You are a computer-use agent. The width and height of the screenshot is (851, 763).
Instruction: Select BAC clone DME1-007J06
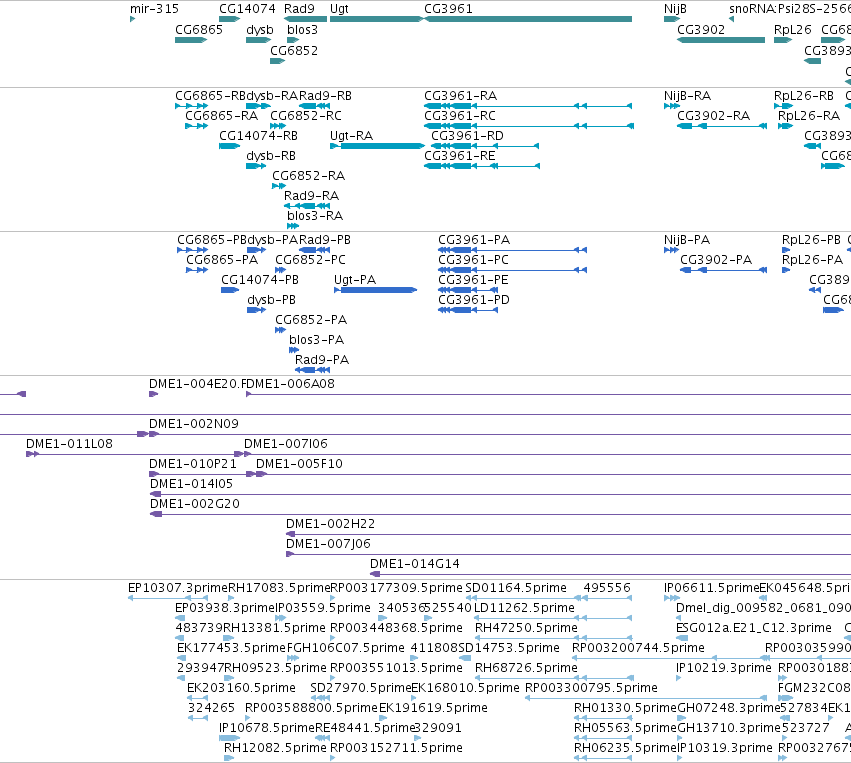[x=328, y=544]
